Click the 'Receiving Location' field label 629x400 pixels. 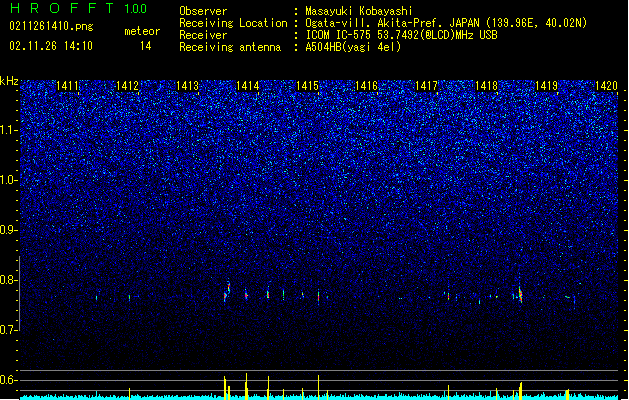click(233, 23)
